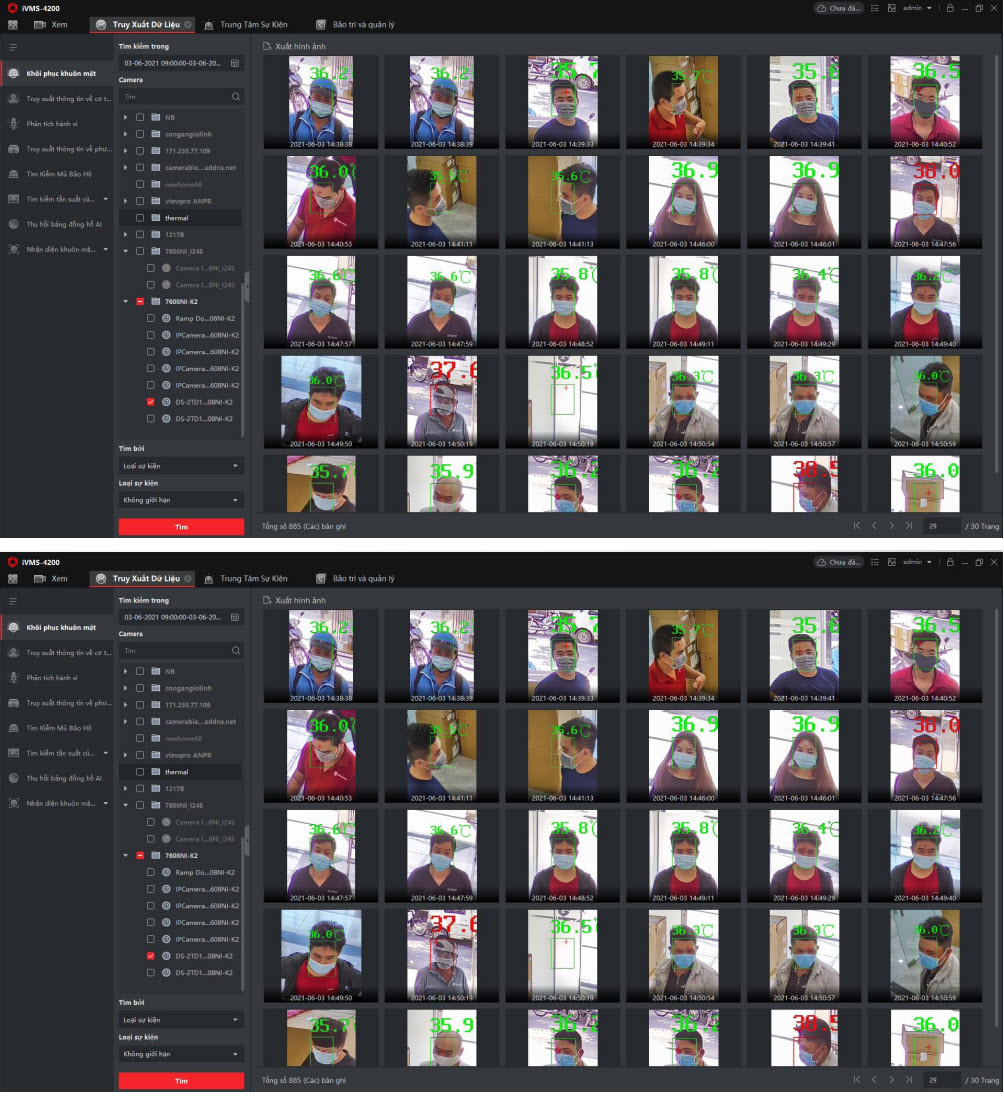Uncheck the DS-2TD1 camera checkbox in the top window
Viewport: 1004px width, 1097px height.
[151, 402]
